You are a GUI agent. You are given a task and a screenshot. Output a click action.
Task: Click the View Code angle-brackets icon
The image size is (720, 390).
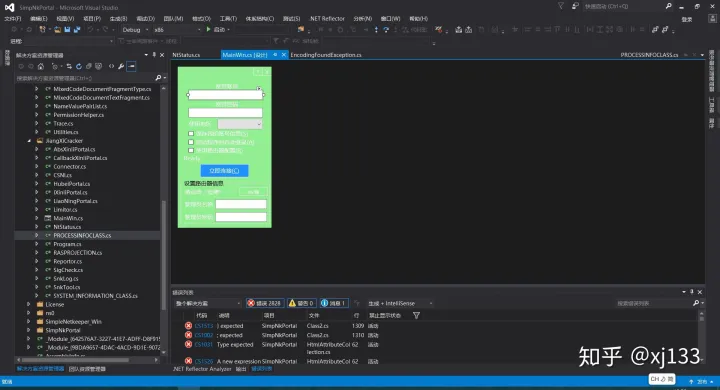pos(111,66)
